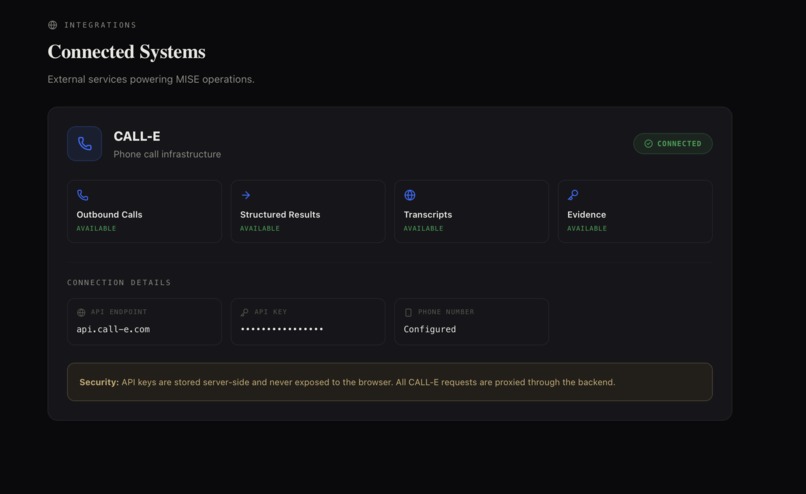Viewport: 806px width, 494px height.
Task: Click the Connected Systems heading
Action: click(126, 52)
